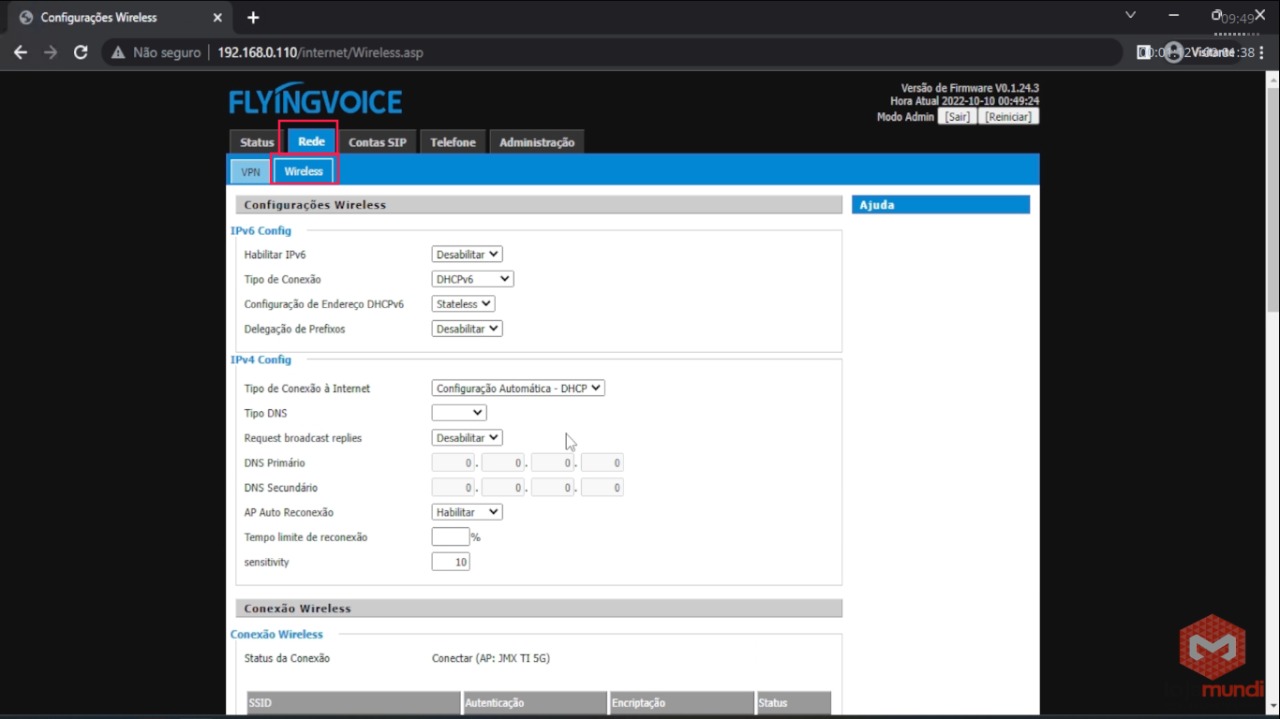This screenshot has height=719, width=1280.
Task: Open the Administração tab
Action: click(536, 142)
